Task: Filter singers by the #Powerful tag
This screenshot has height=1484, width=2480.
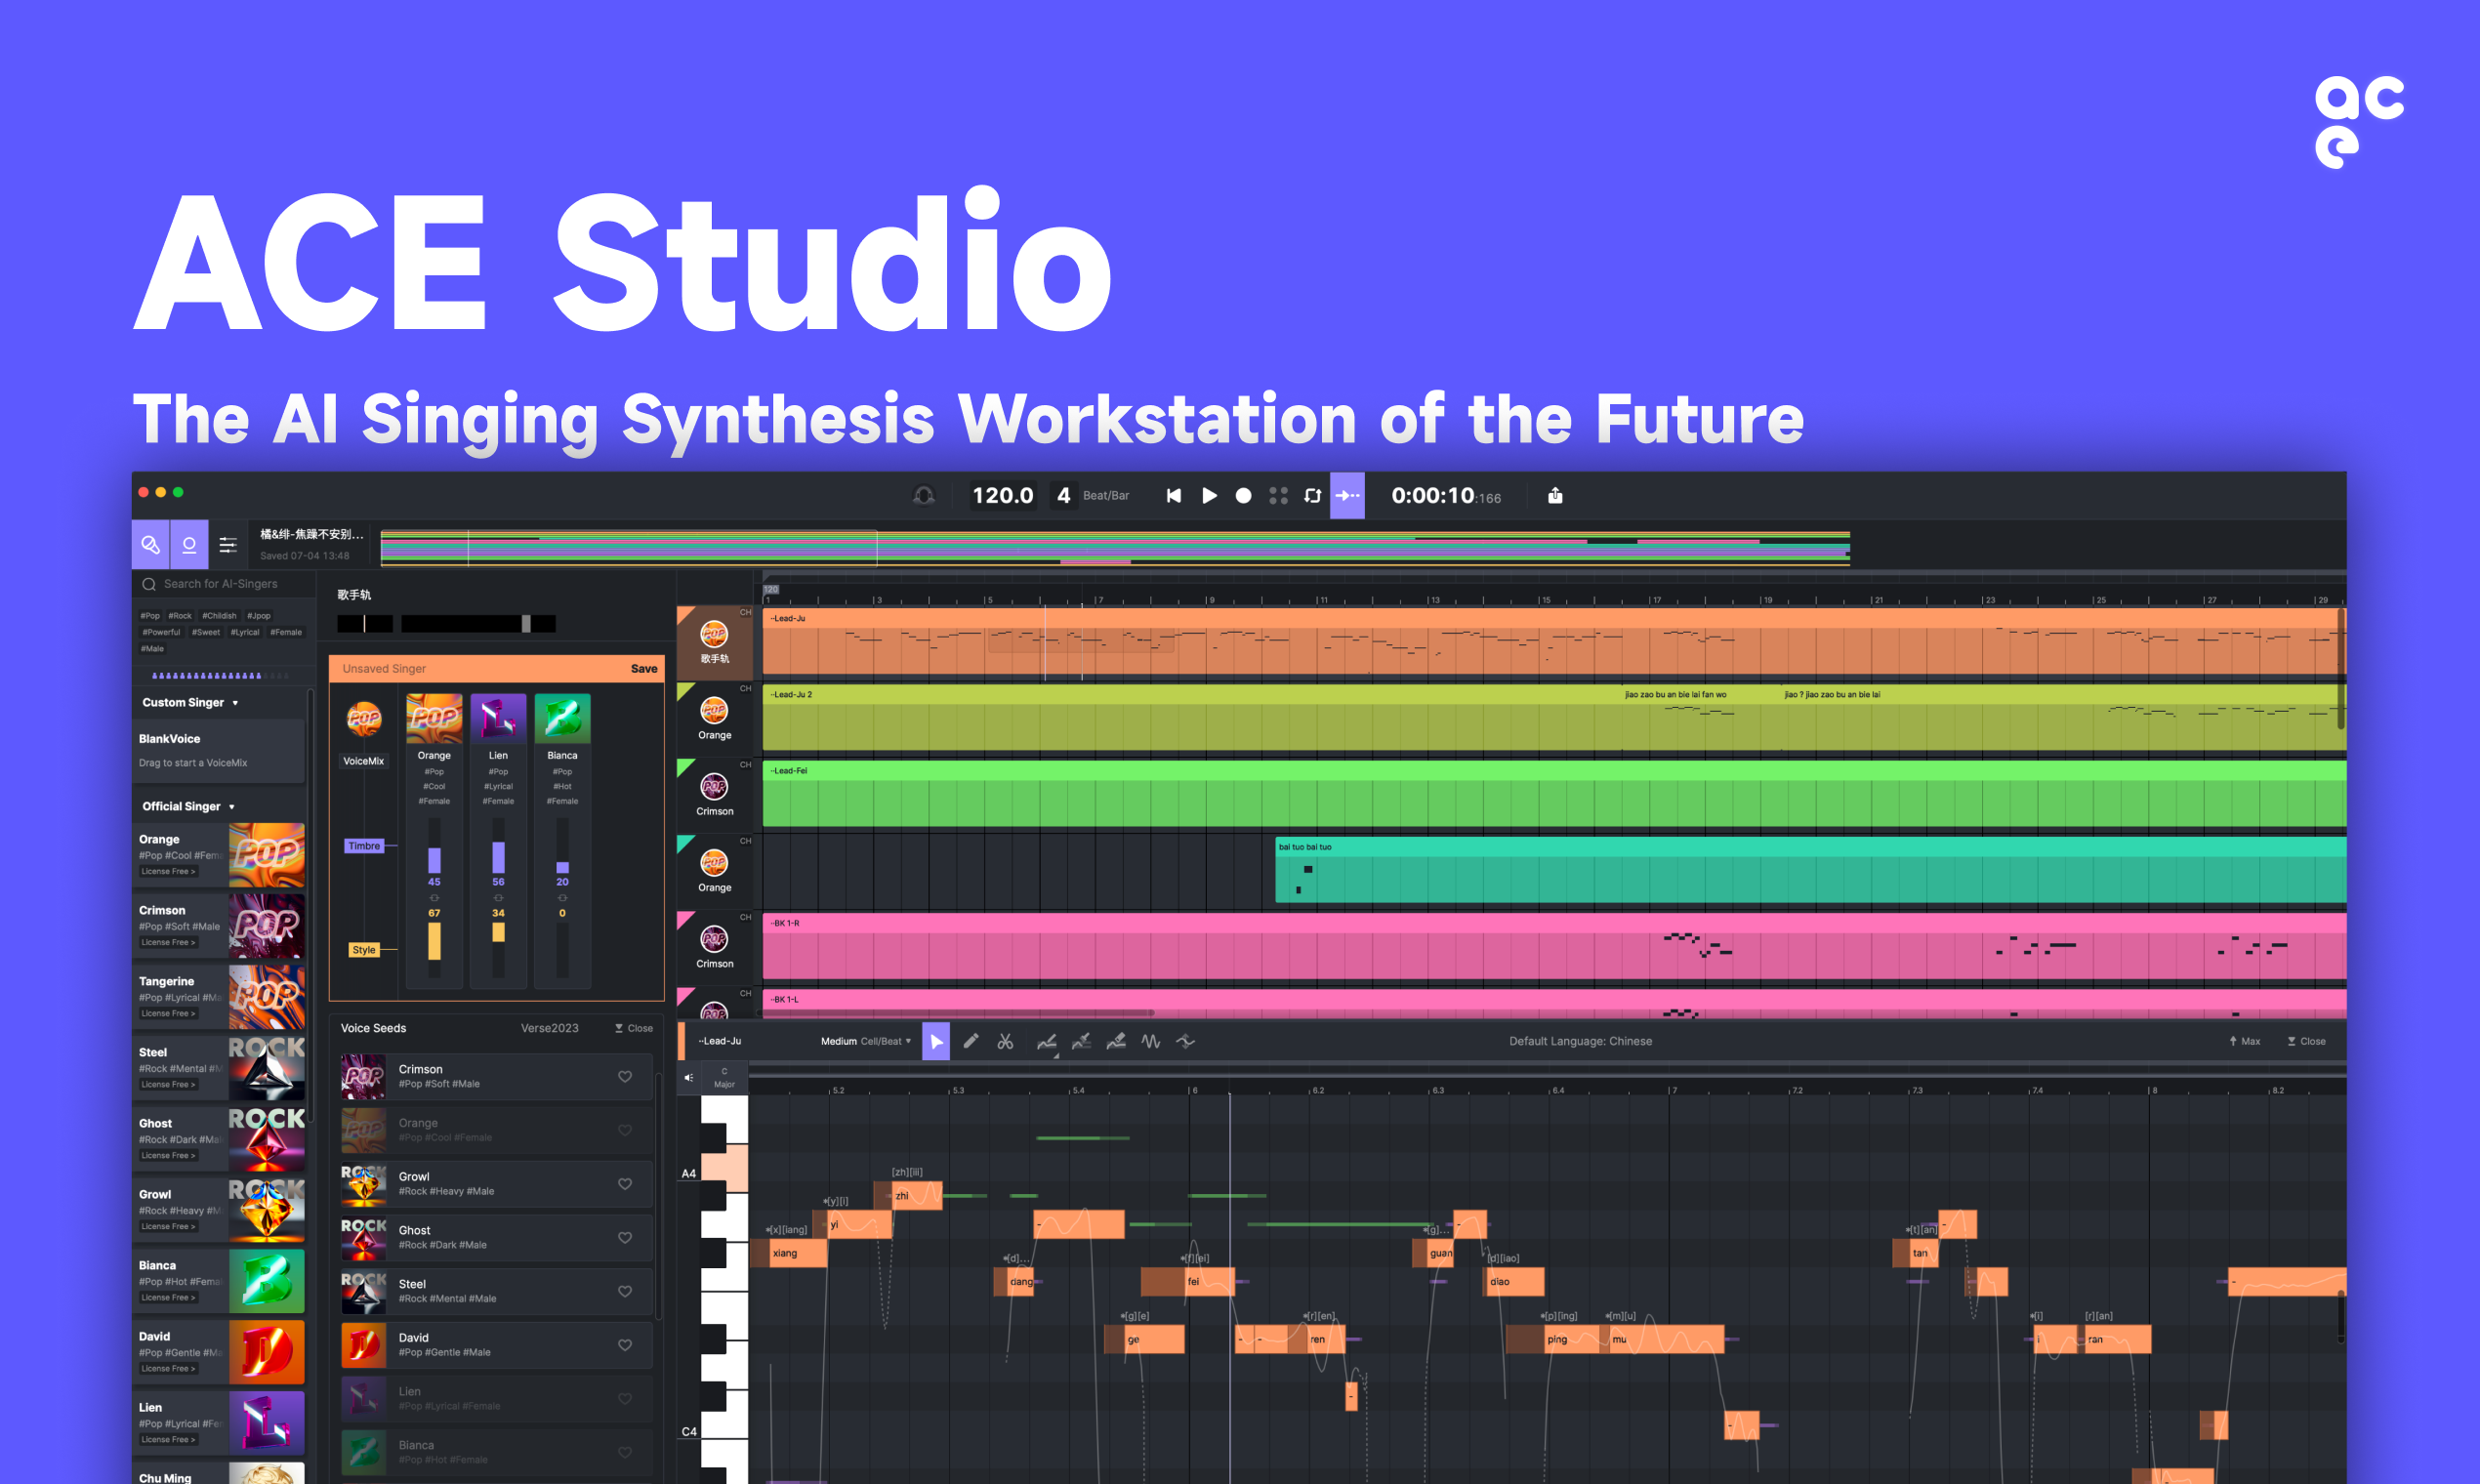Action: pyautogui.click(x=161, y=632)
